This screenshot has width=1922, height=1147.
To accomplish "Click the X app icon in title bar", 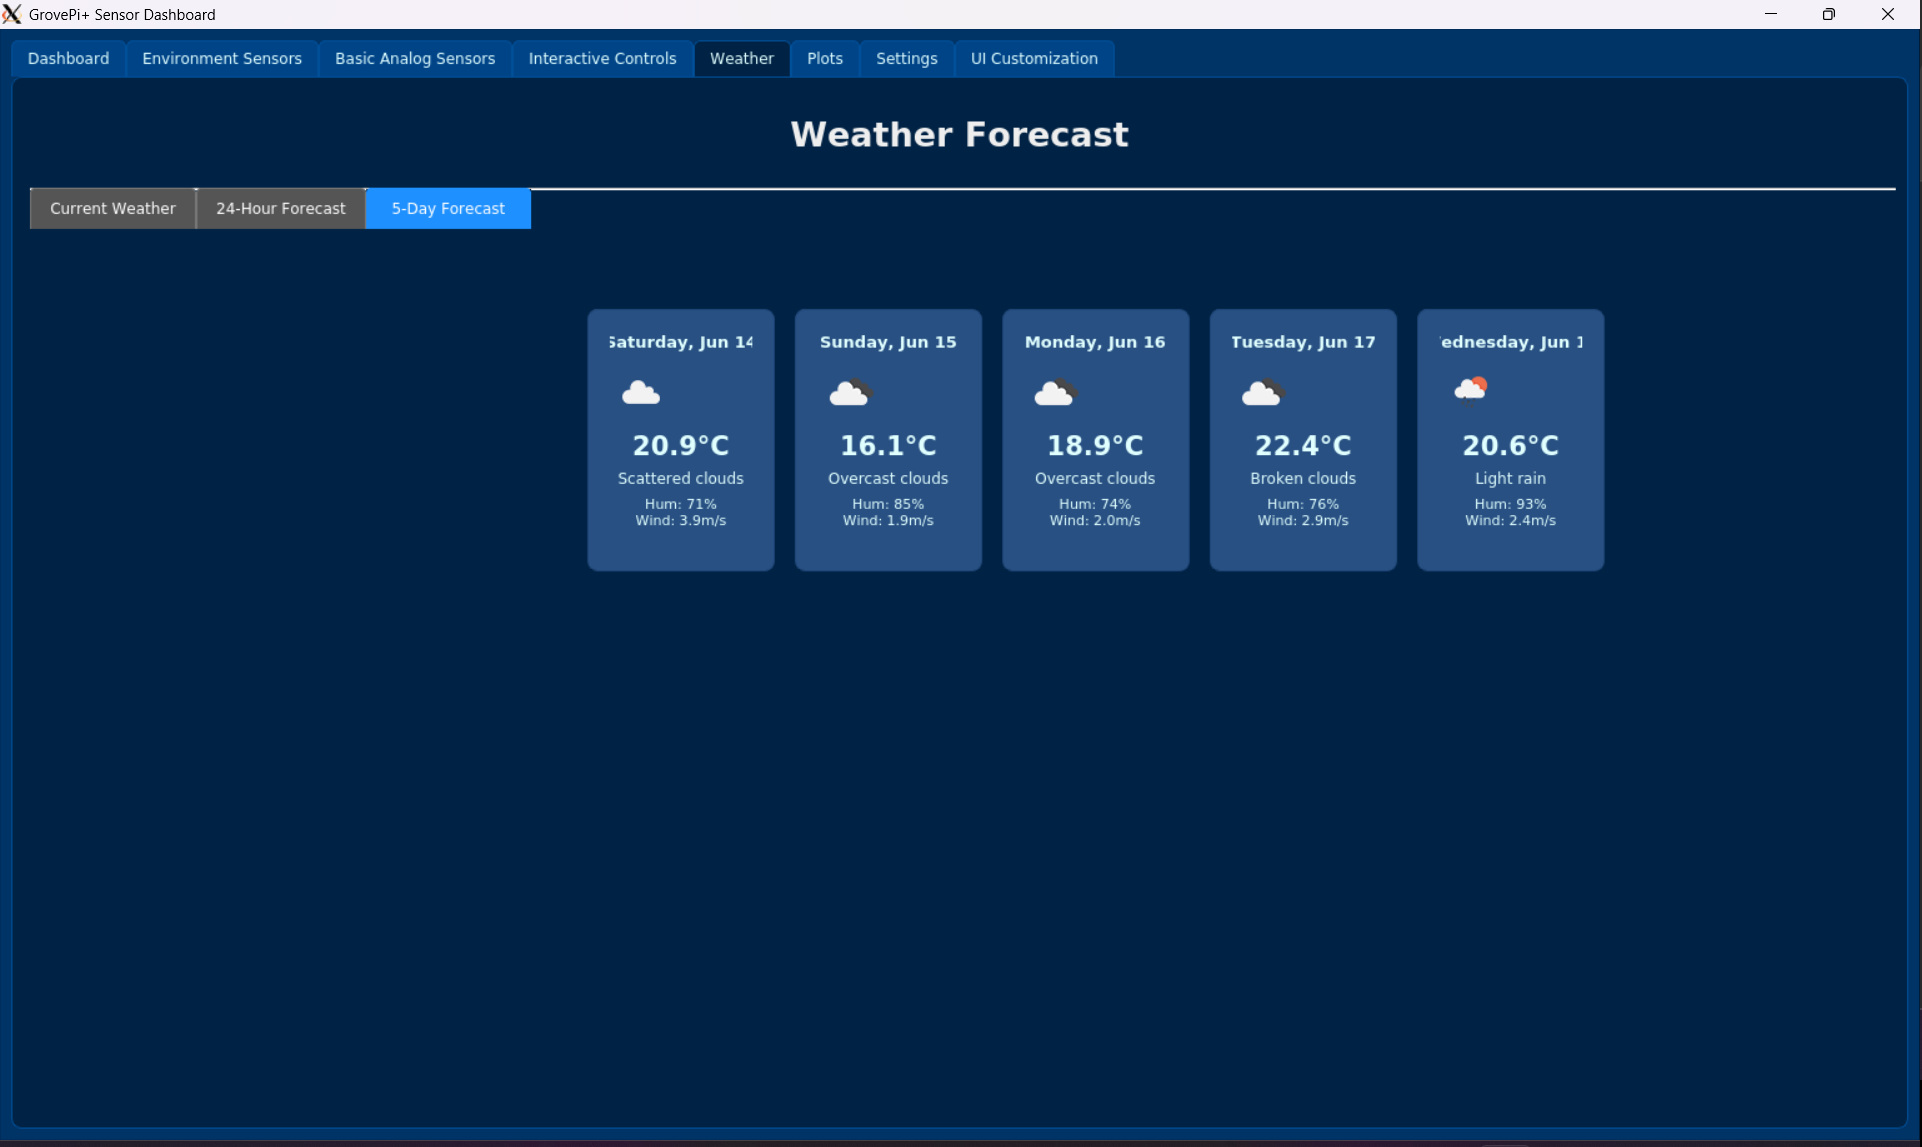I will pos(12,14).
